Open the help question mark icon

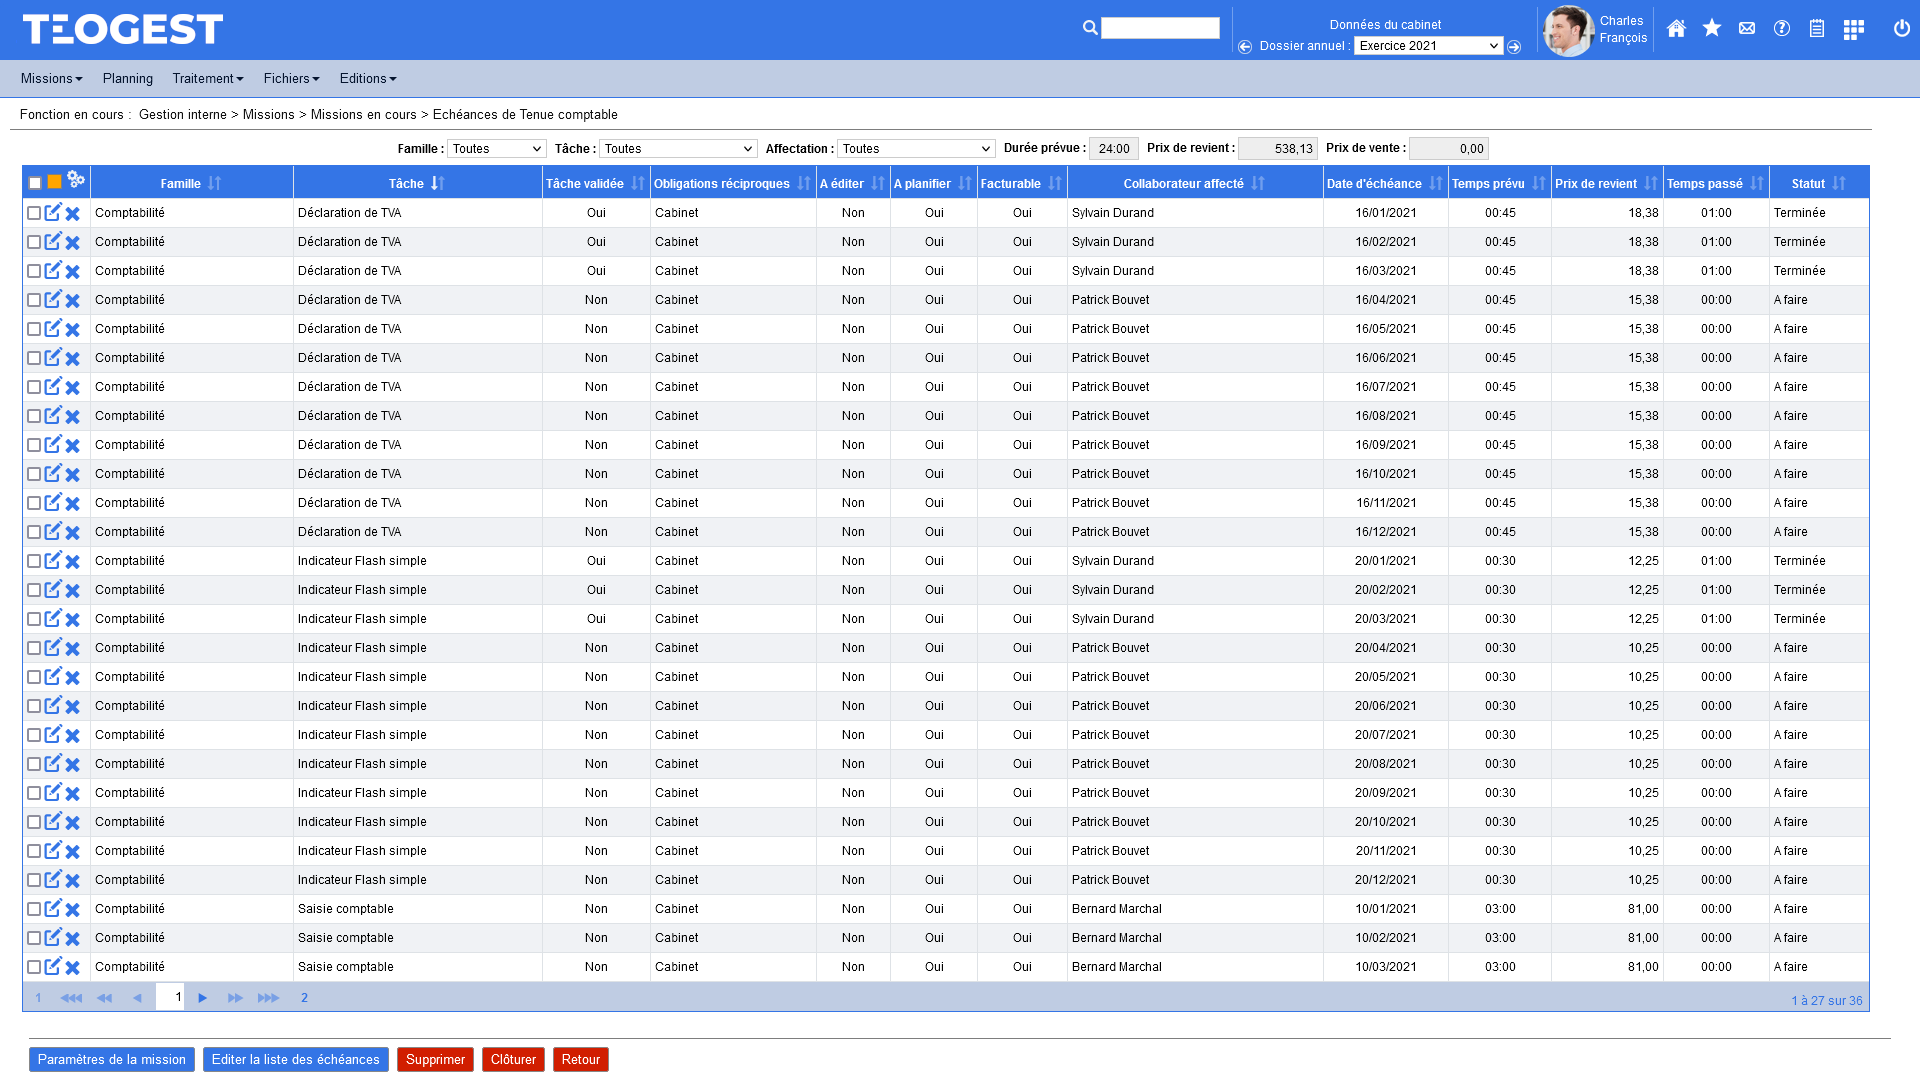(x=1782, y=28)
